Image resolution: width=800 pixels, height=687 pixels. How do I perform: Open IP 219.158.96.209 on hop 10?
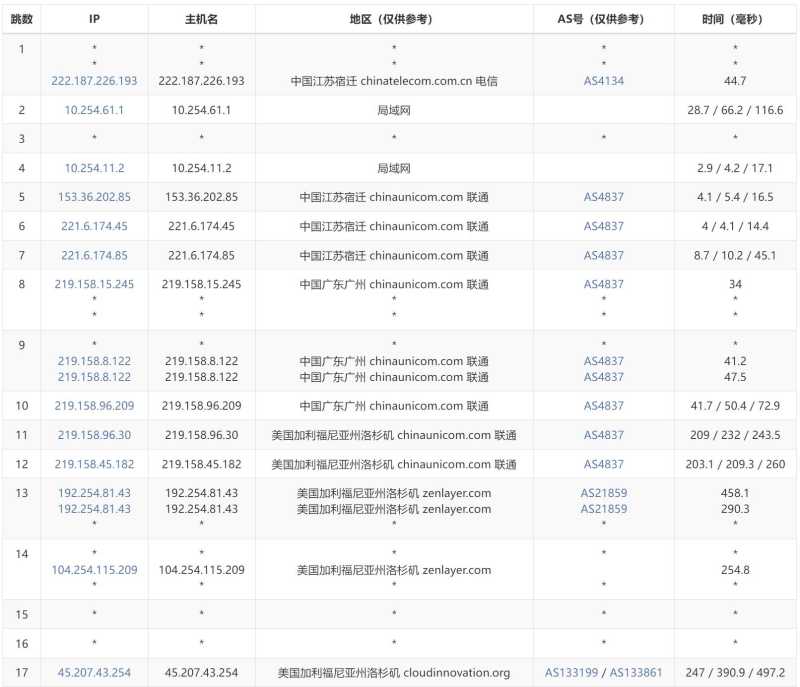point(94,406)
